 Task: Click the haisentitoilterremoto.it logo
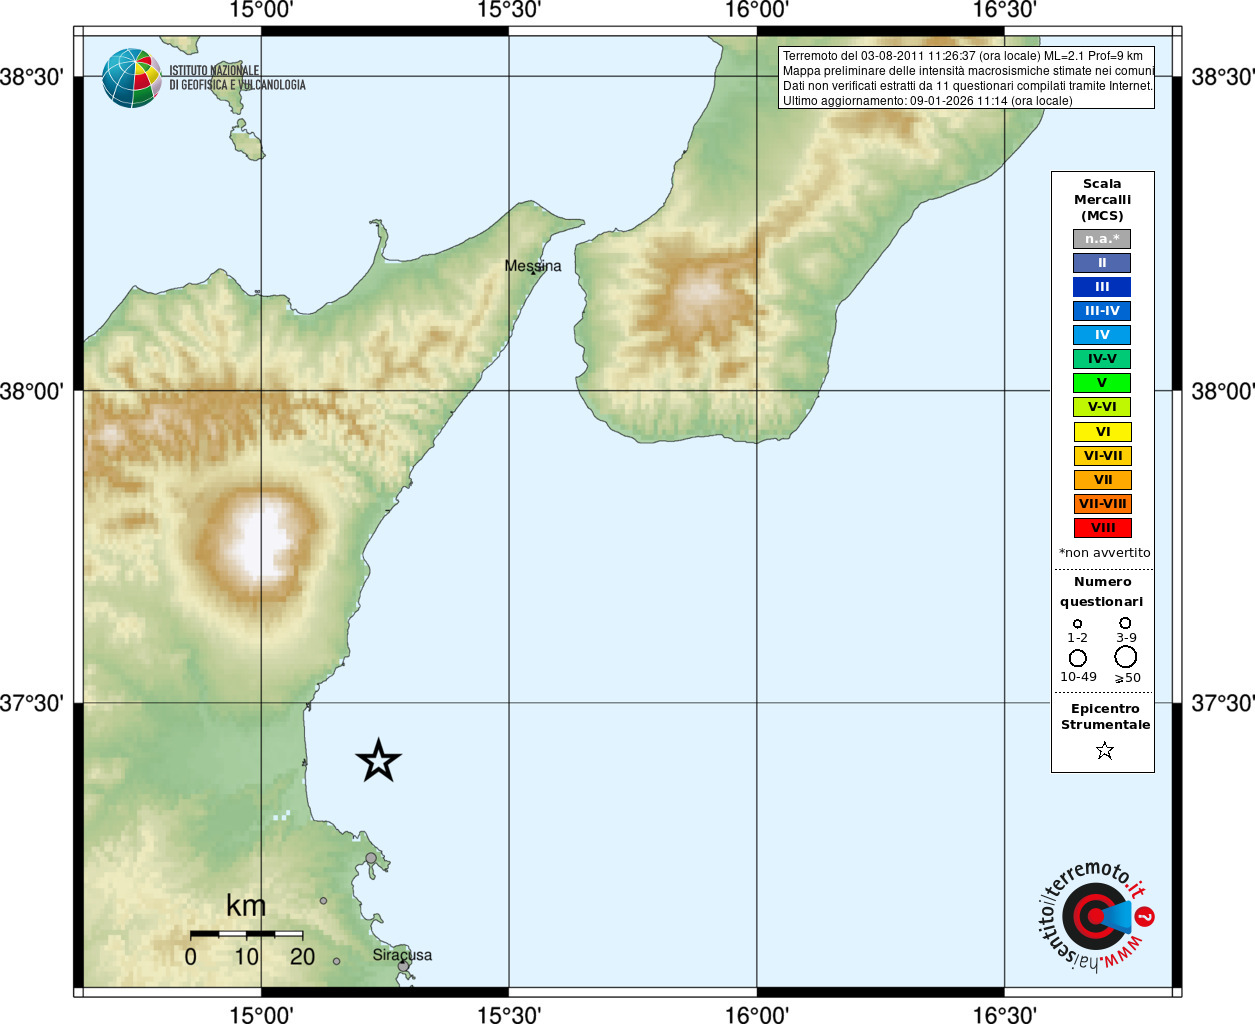pos(1095,915)
